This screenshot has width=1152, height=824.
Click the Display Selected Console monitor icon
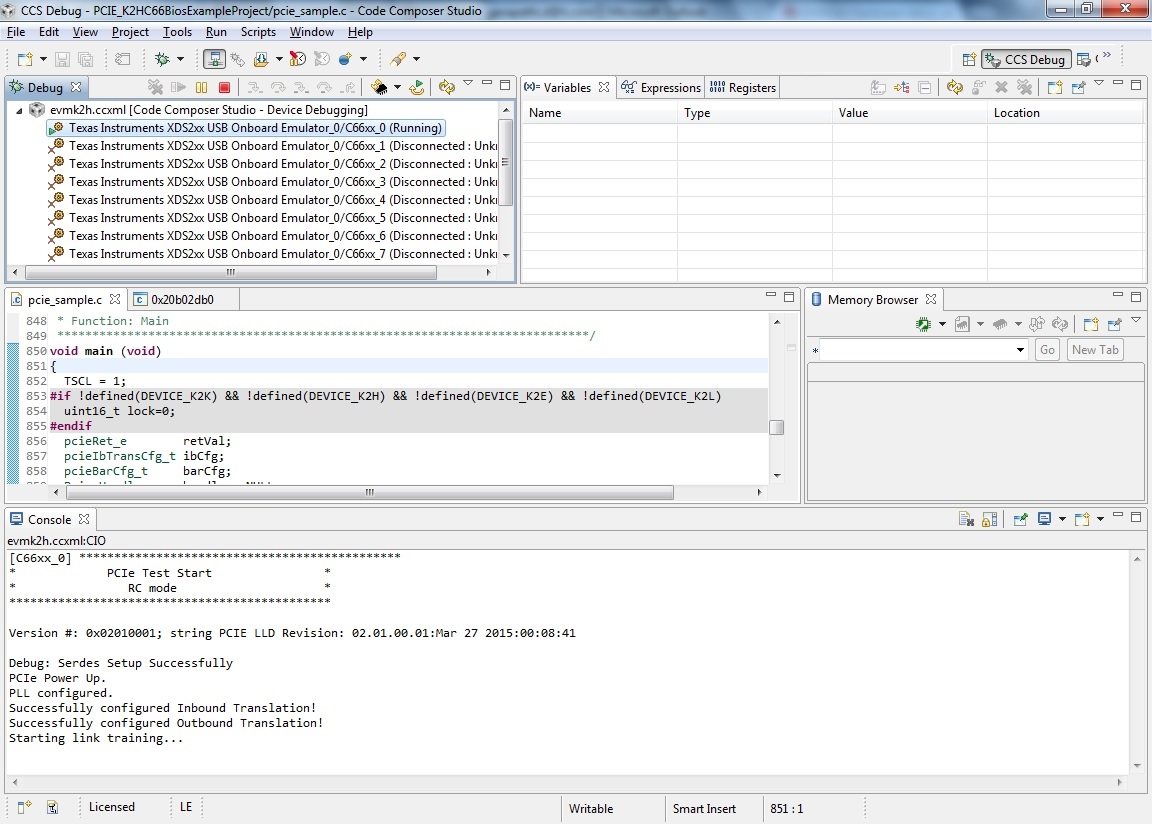click(x=1044, y=519)
